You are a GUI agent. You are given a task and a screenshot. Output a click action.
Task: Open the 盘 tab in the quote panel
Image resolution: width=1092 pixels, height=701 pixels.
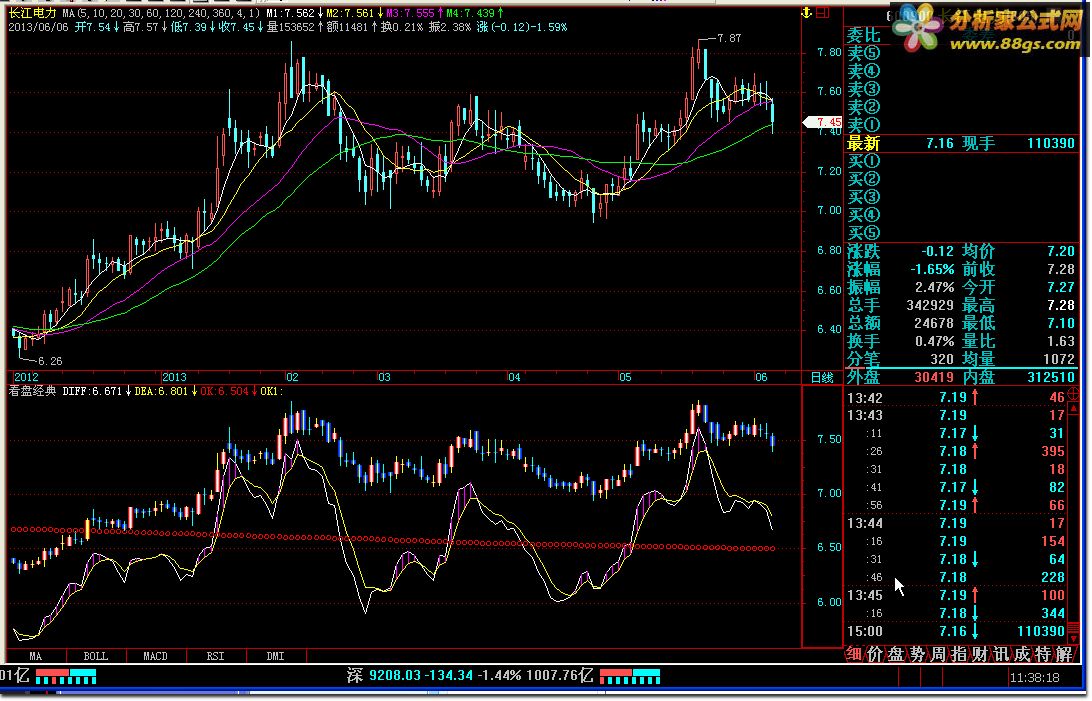pyautogui.click(x=896, y=654)
